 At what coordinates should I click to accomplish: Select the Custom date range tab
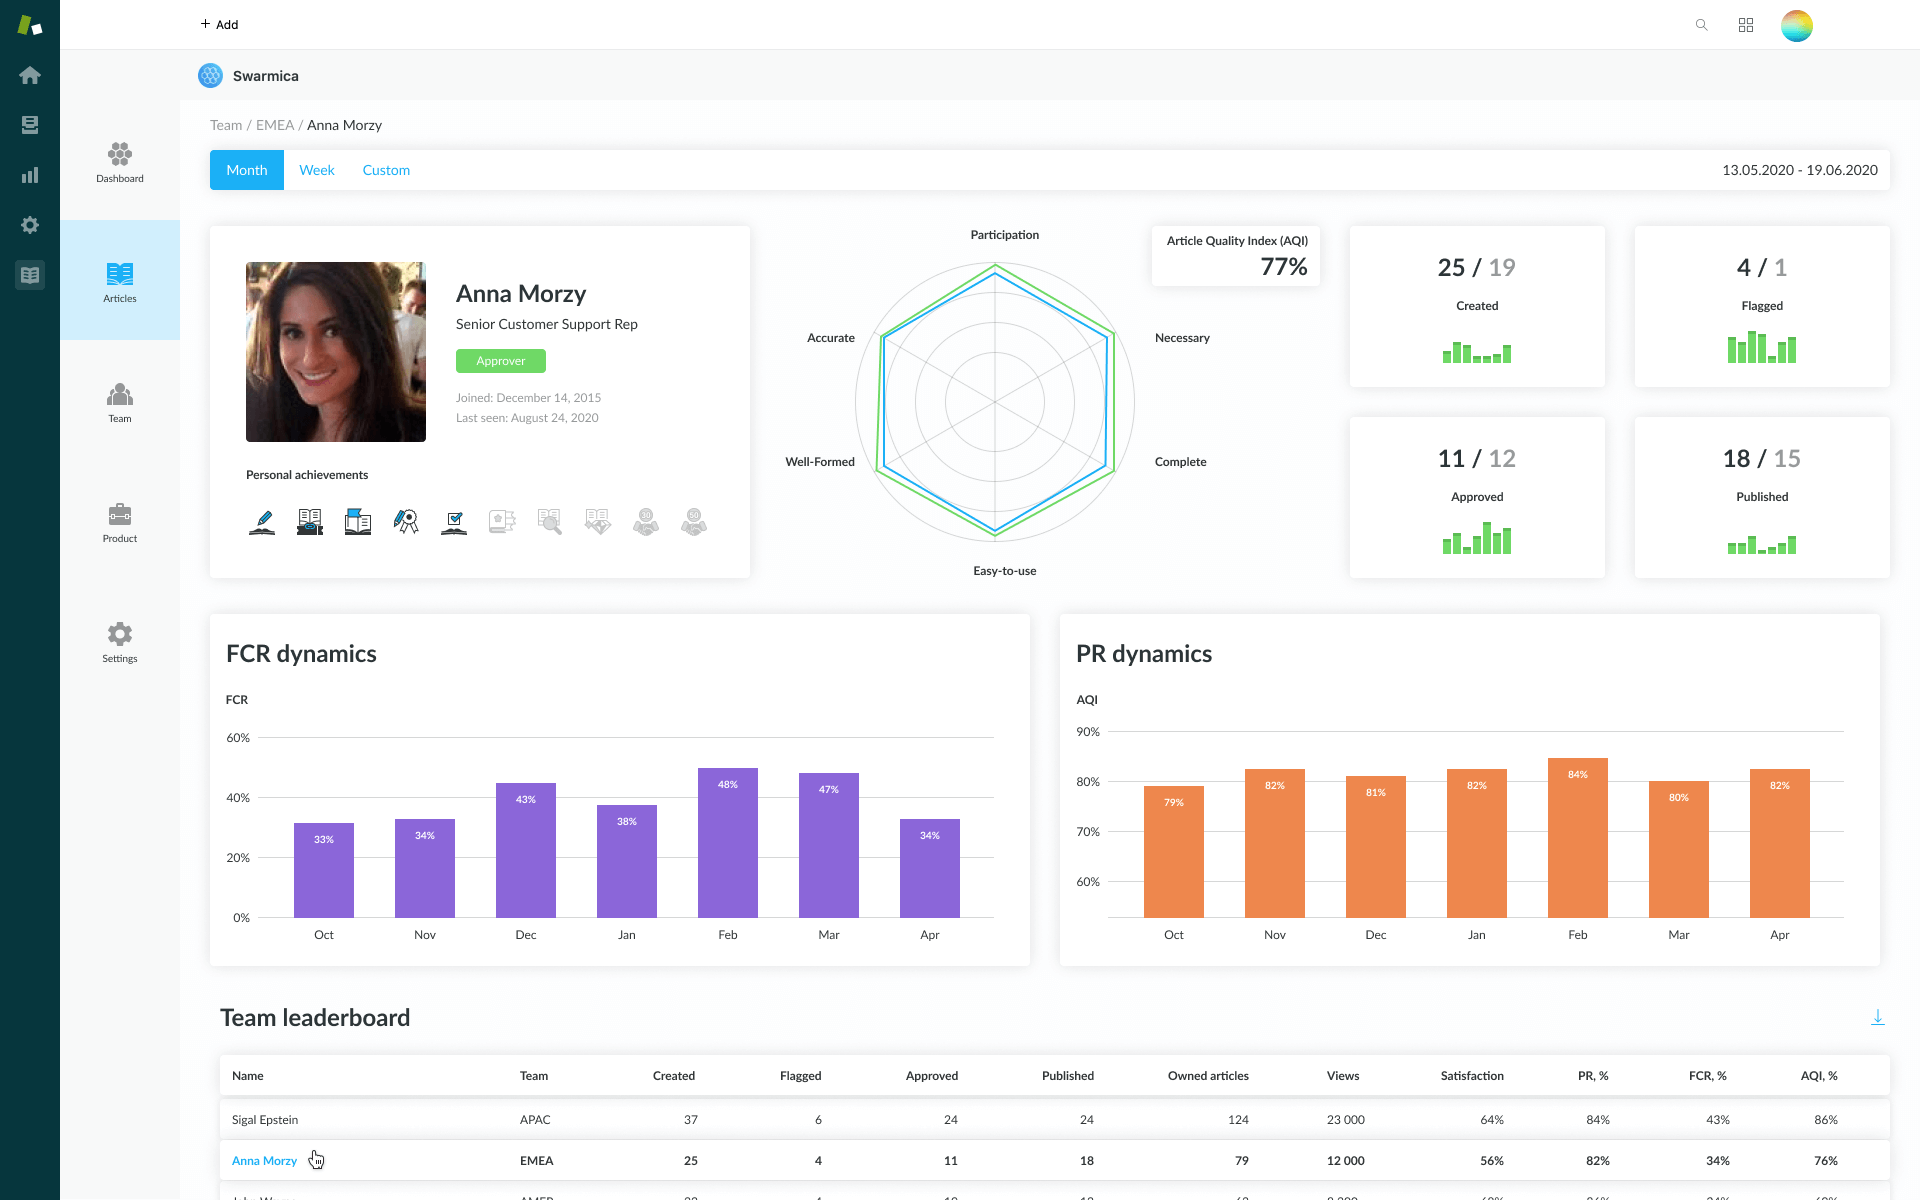point(386,170)
